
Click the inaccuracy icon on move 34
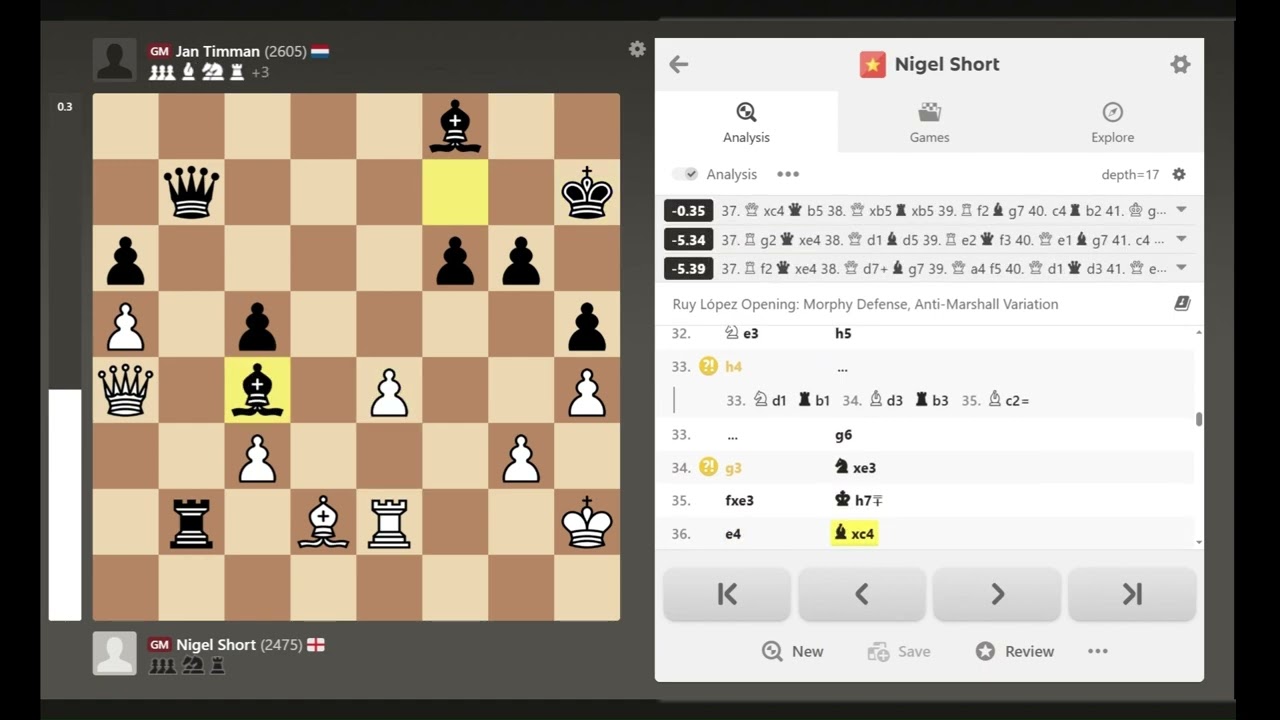(x=708, y=467)
